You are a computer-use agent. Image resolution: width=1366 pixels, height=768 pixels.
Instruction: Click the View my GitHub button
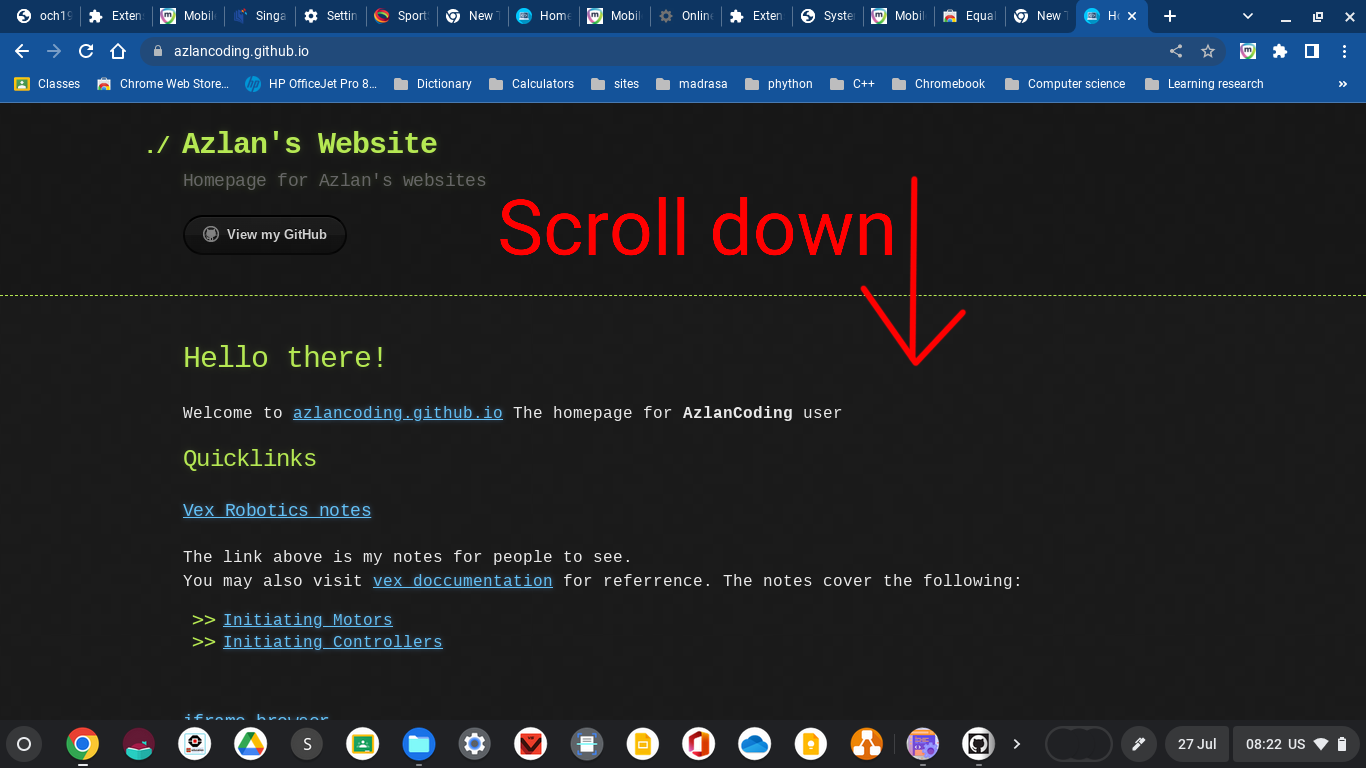point(265,234)
